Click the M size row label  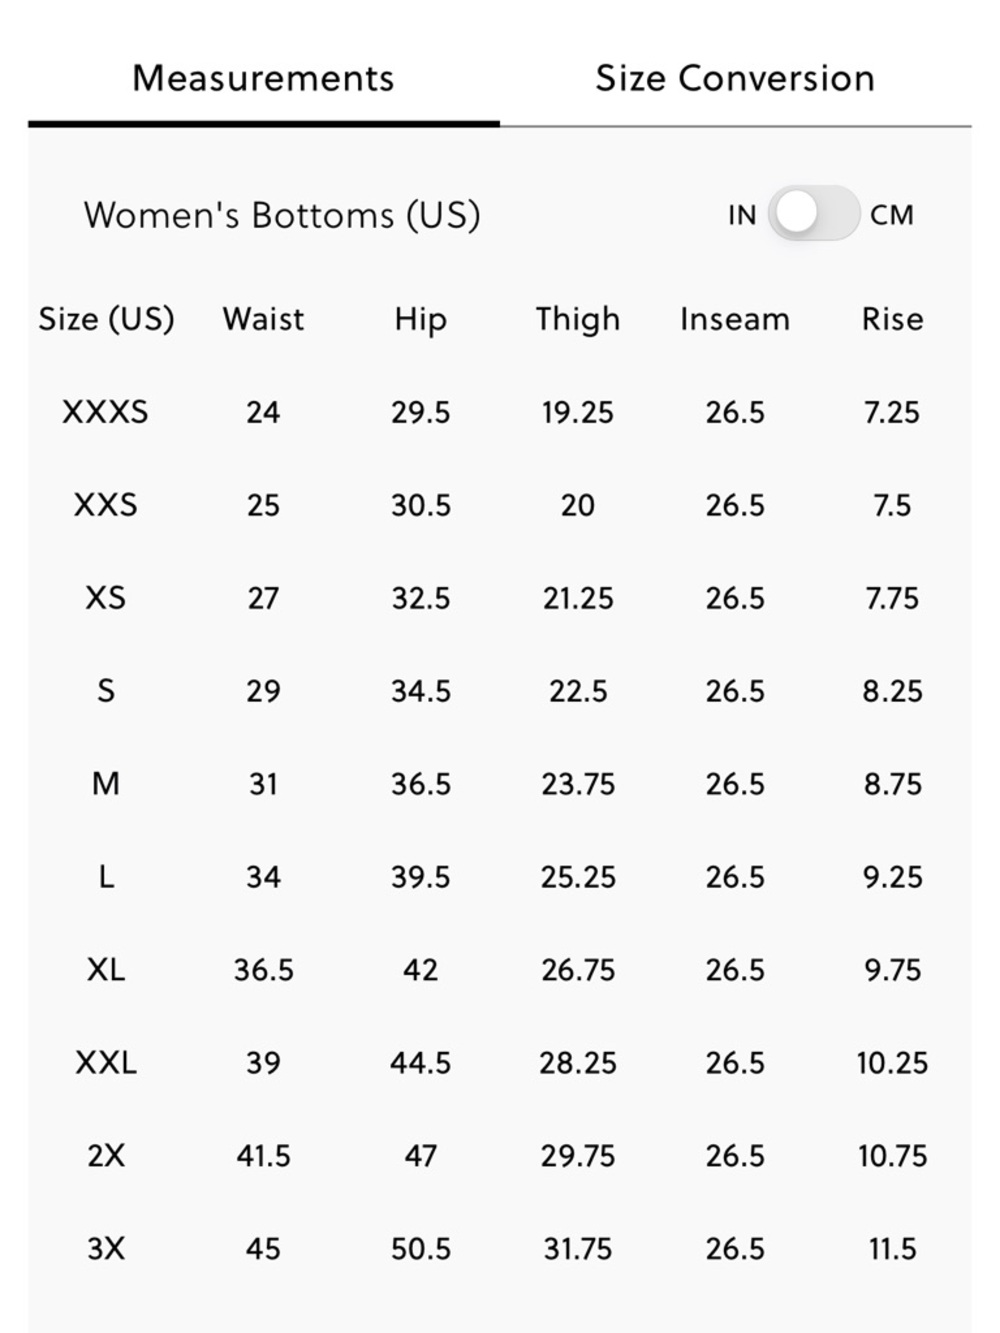[x=105, y=784]
